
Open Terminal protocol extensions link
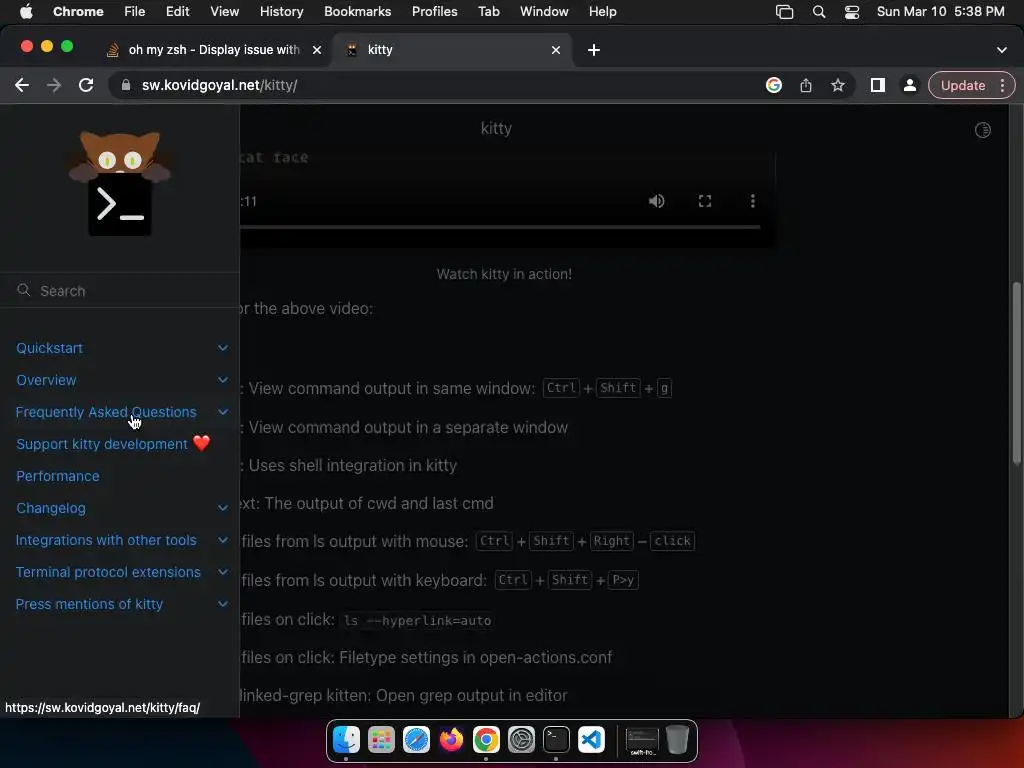click(108, 571)
